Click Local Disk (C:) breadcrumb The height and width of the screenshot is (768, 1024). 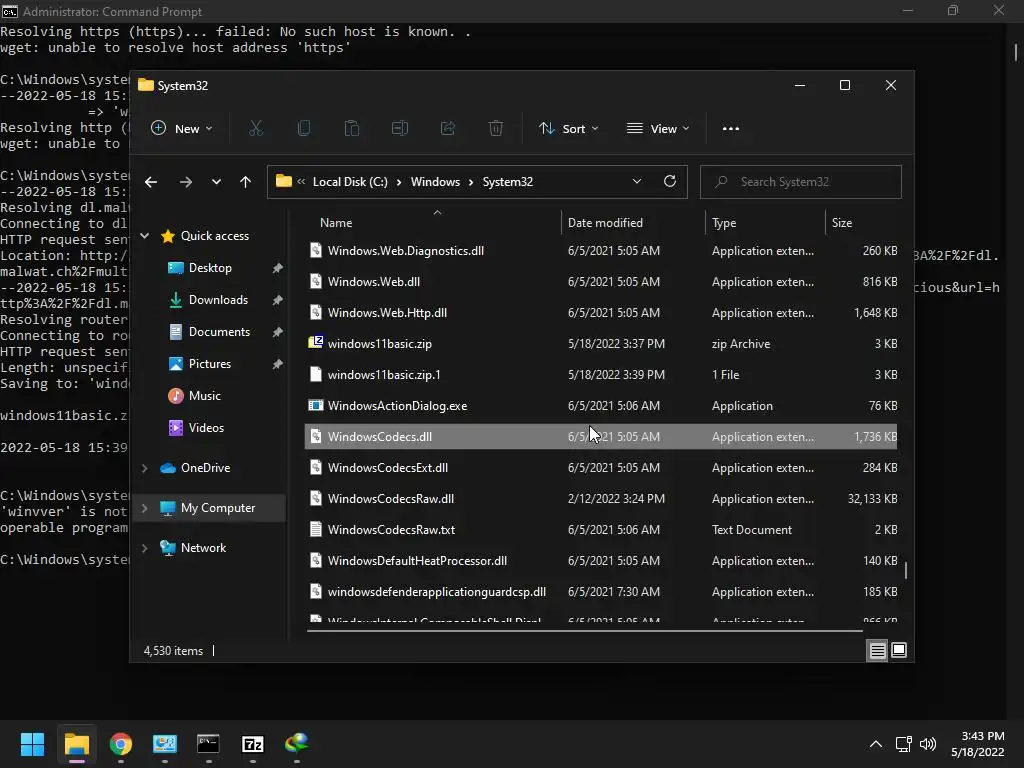coord(350,182)
